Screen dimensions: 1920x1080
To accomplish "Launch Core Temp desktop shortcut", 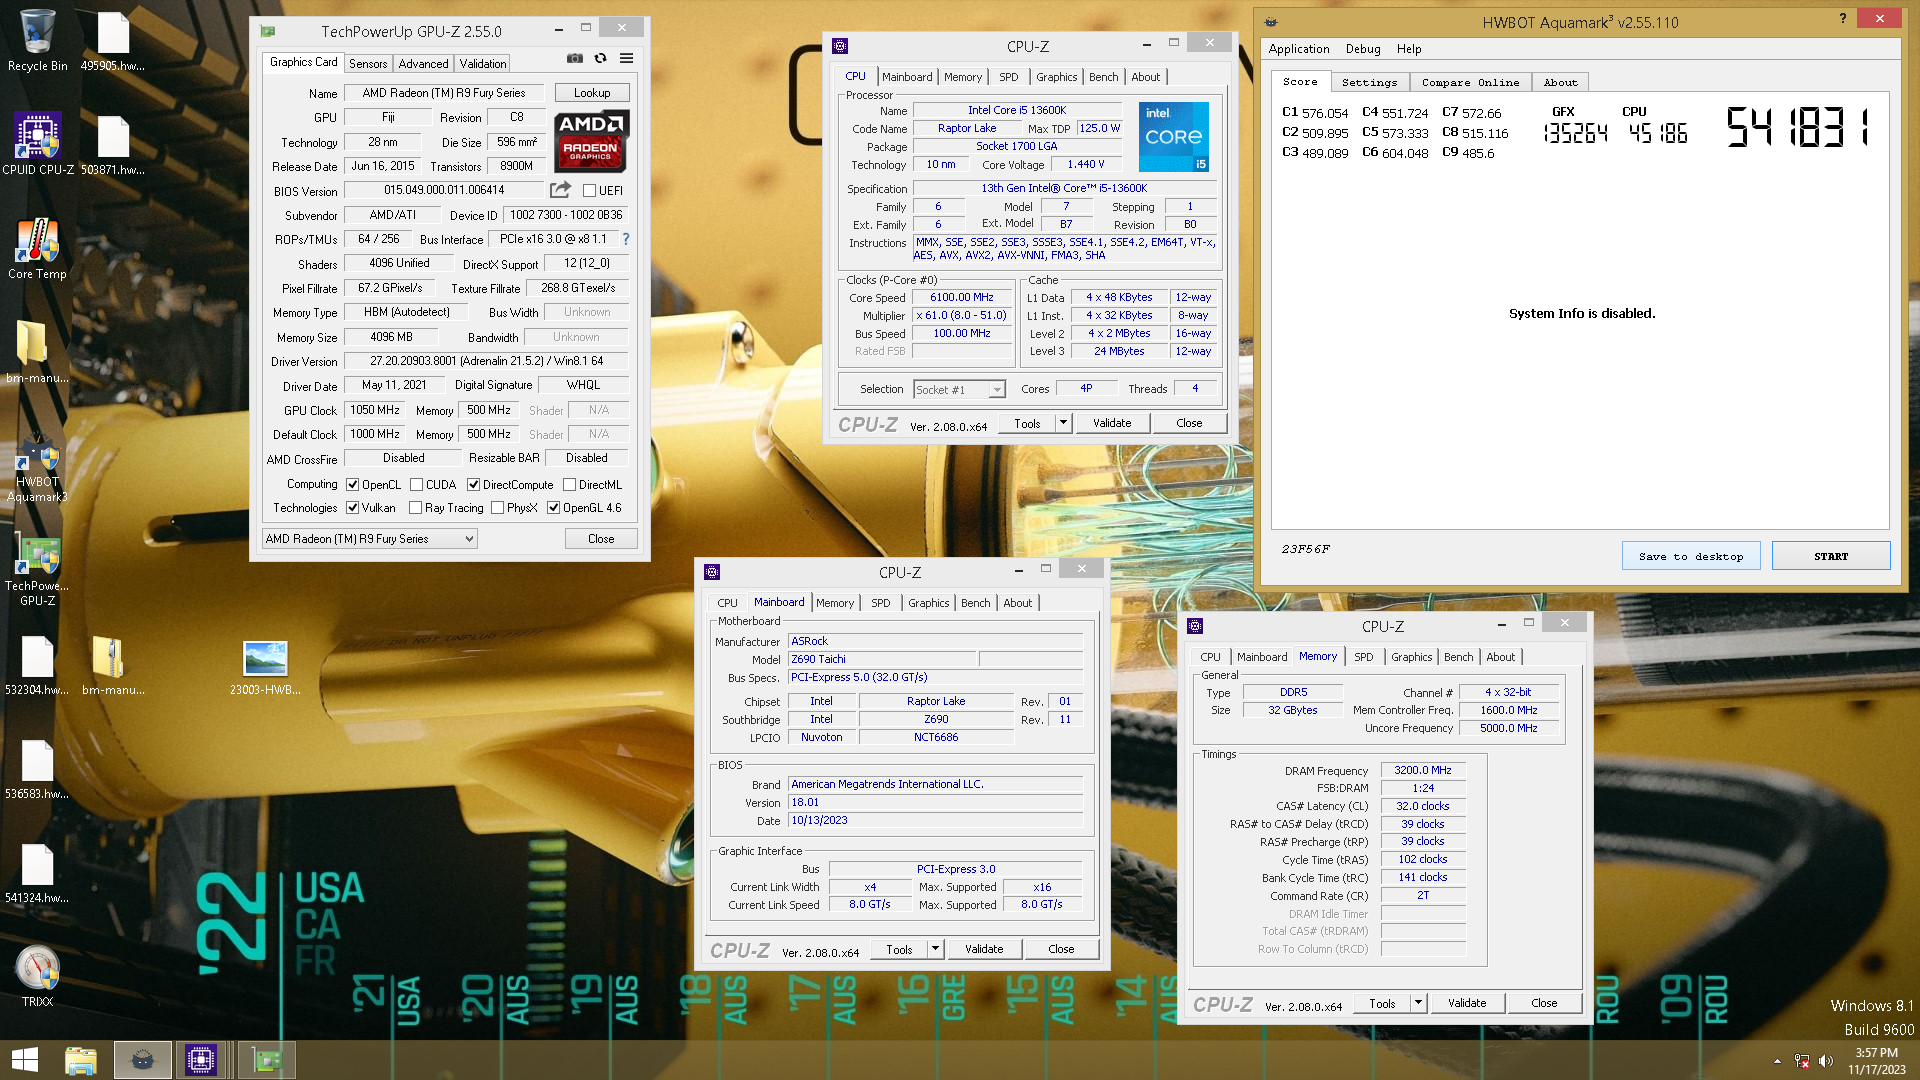I will point(38,248).
